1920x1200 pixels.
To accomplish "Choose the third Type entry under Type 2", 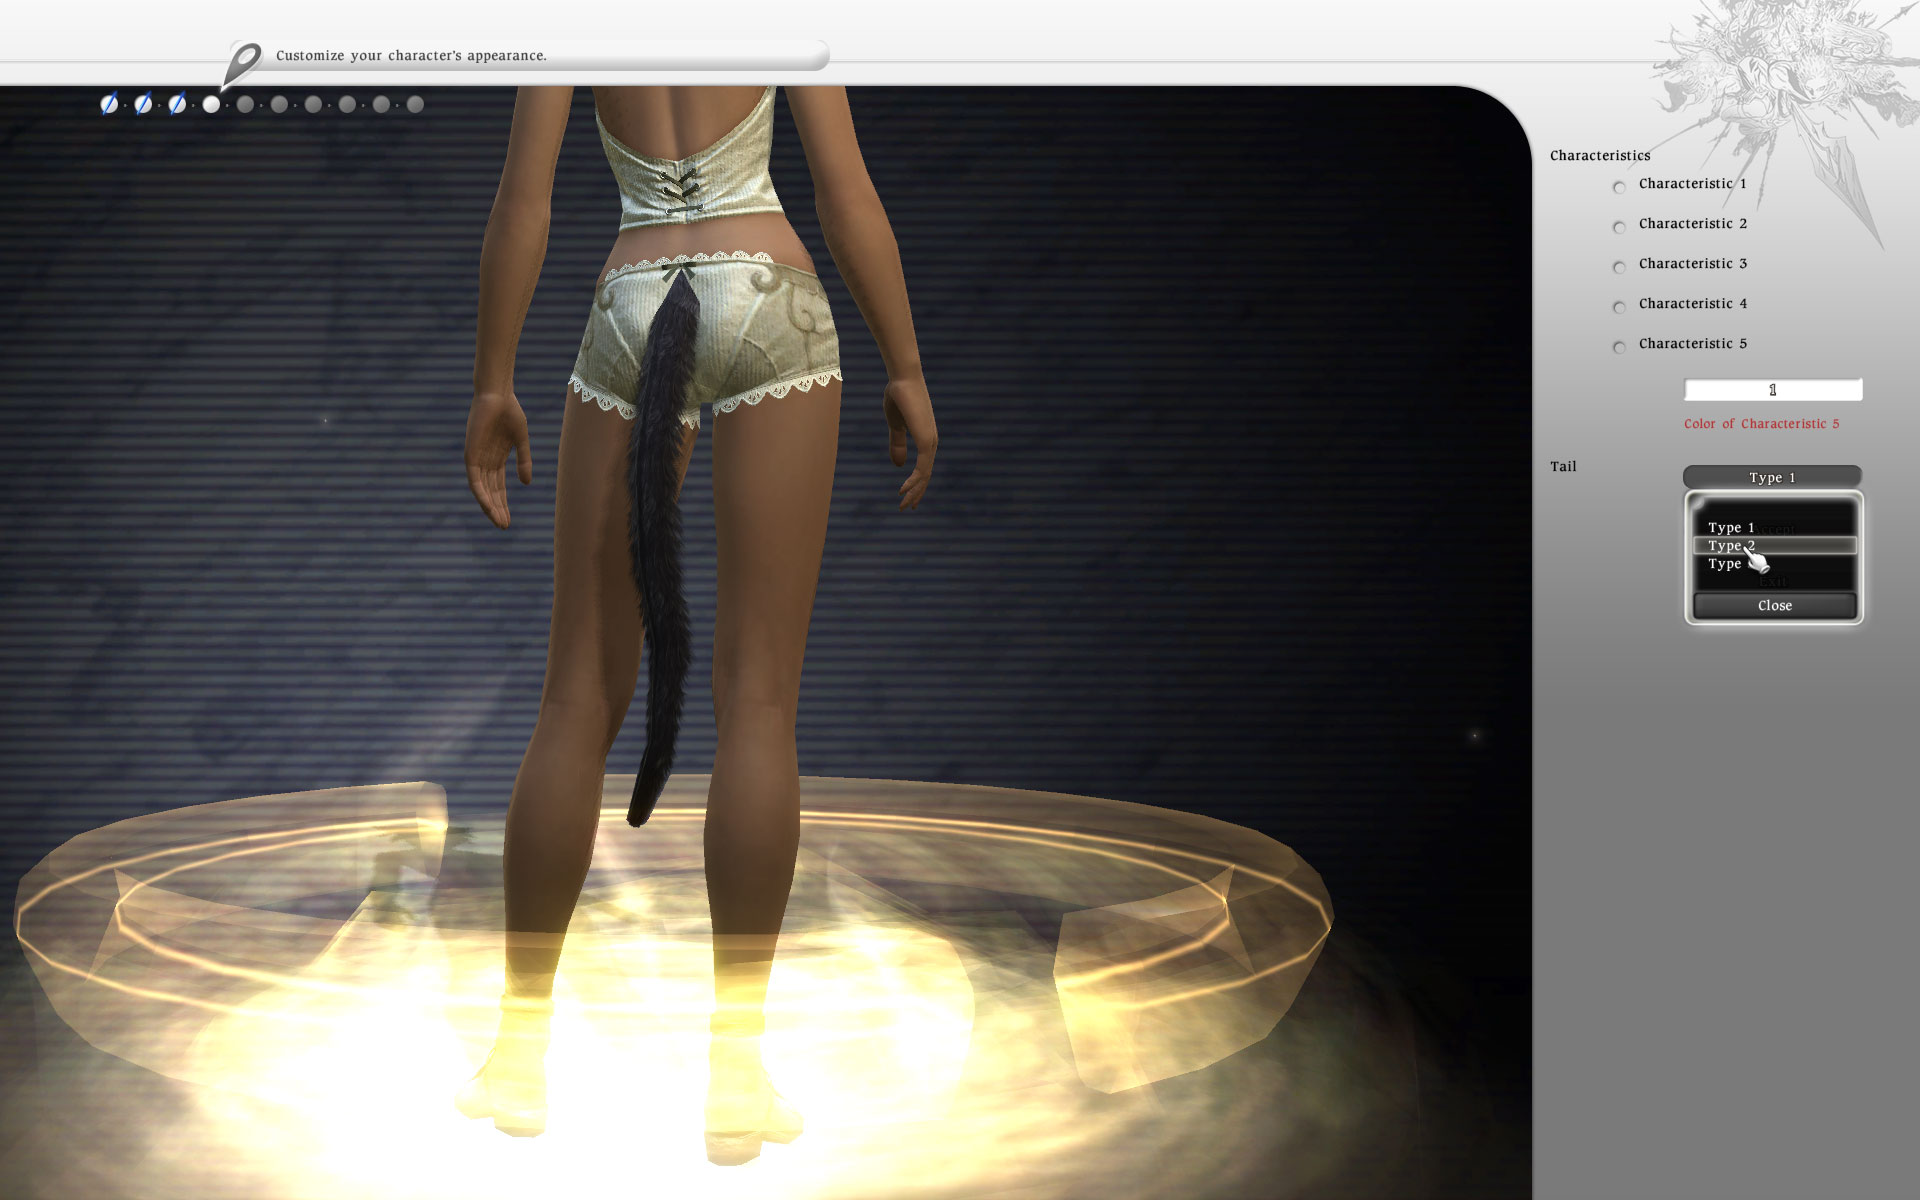I will click(x=1774, y=564).
